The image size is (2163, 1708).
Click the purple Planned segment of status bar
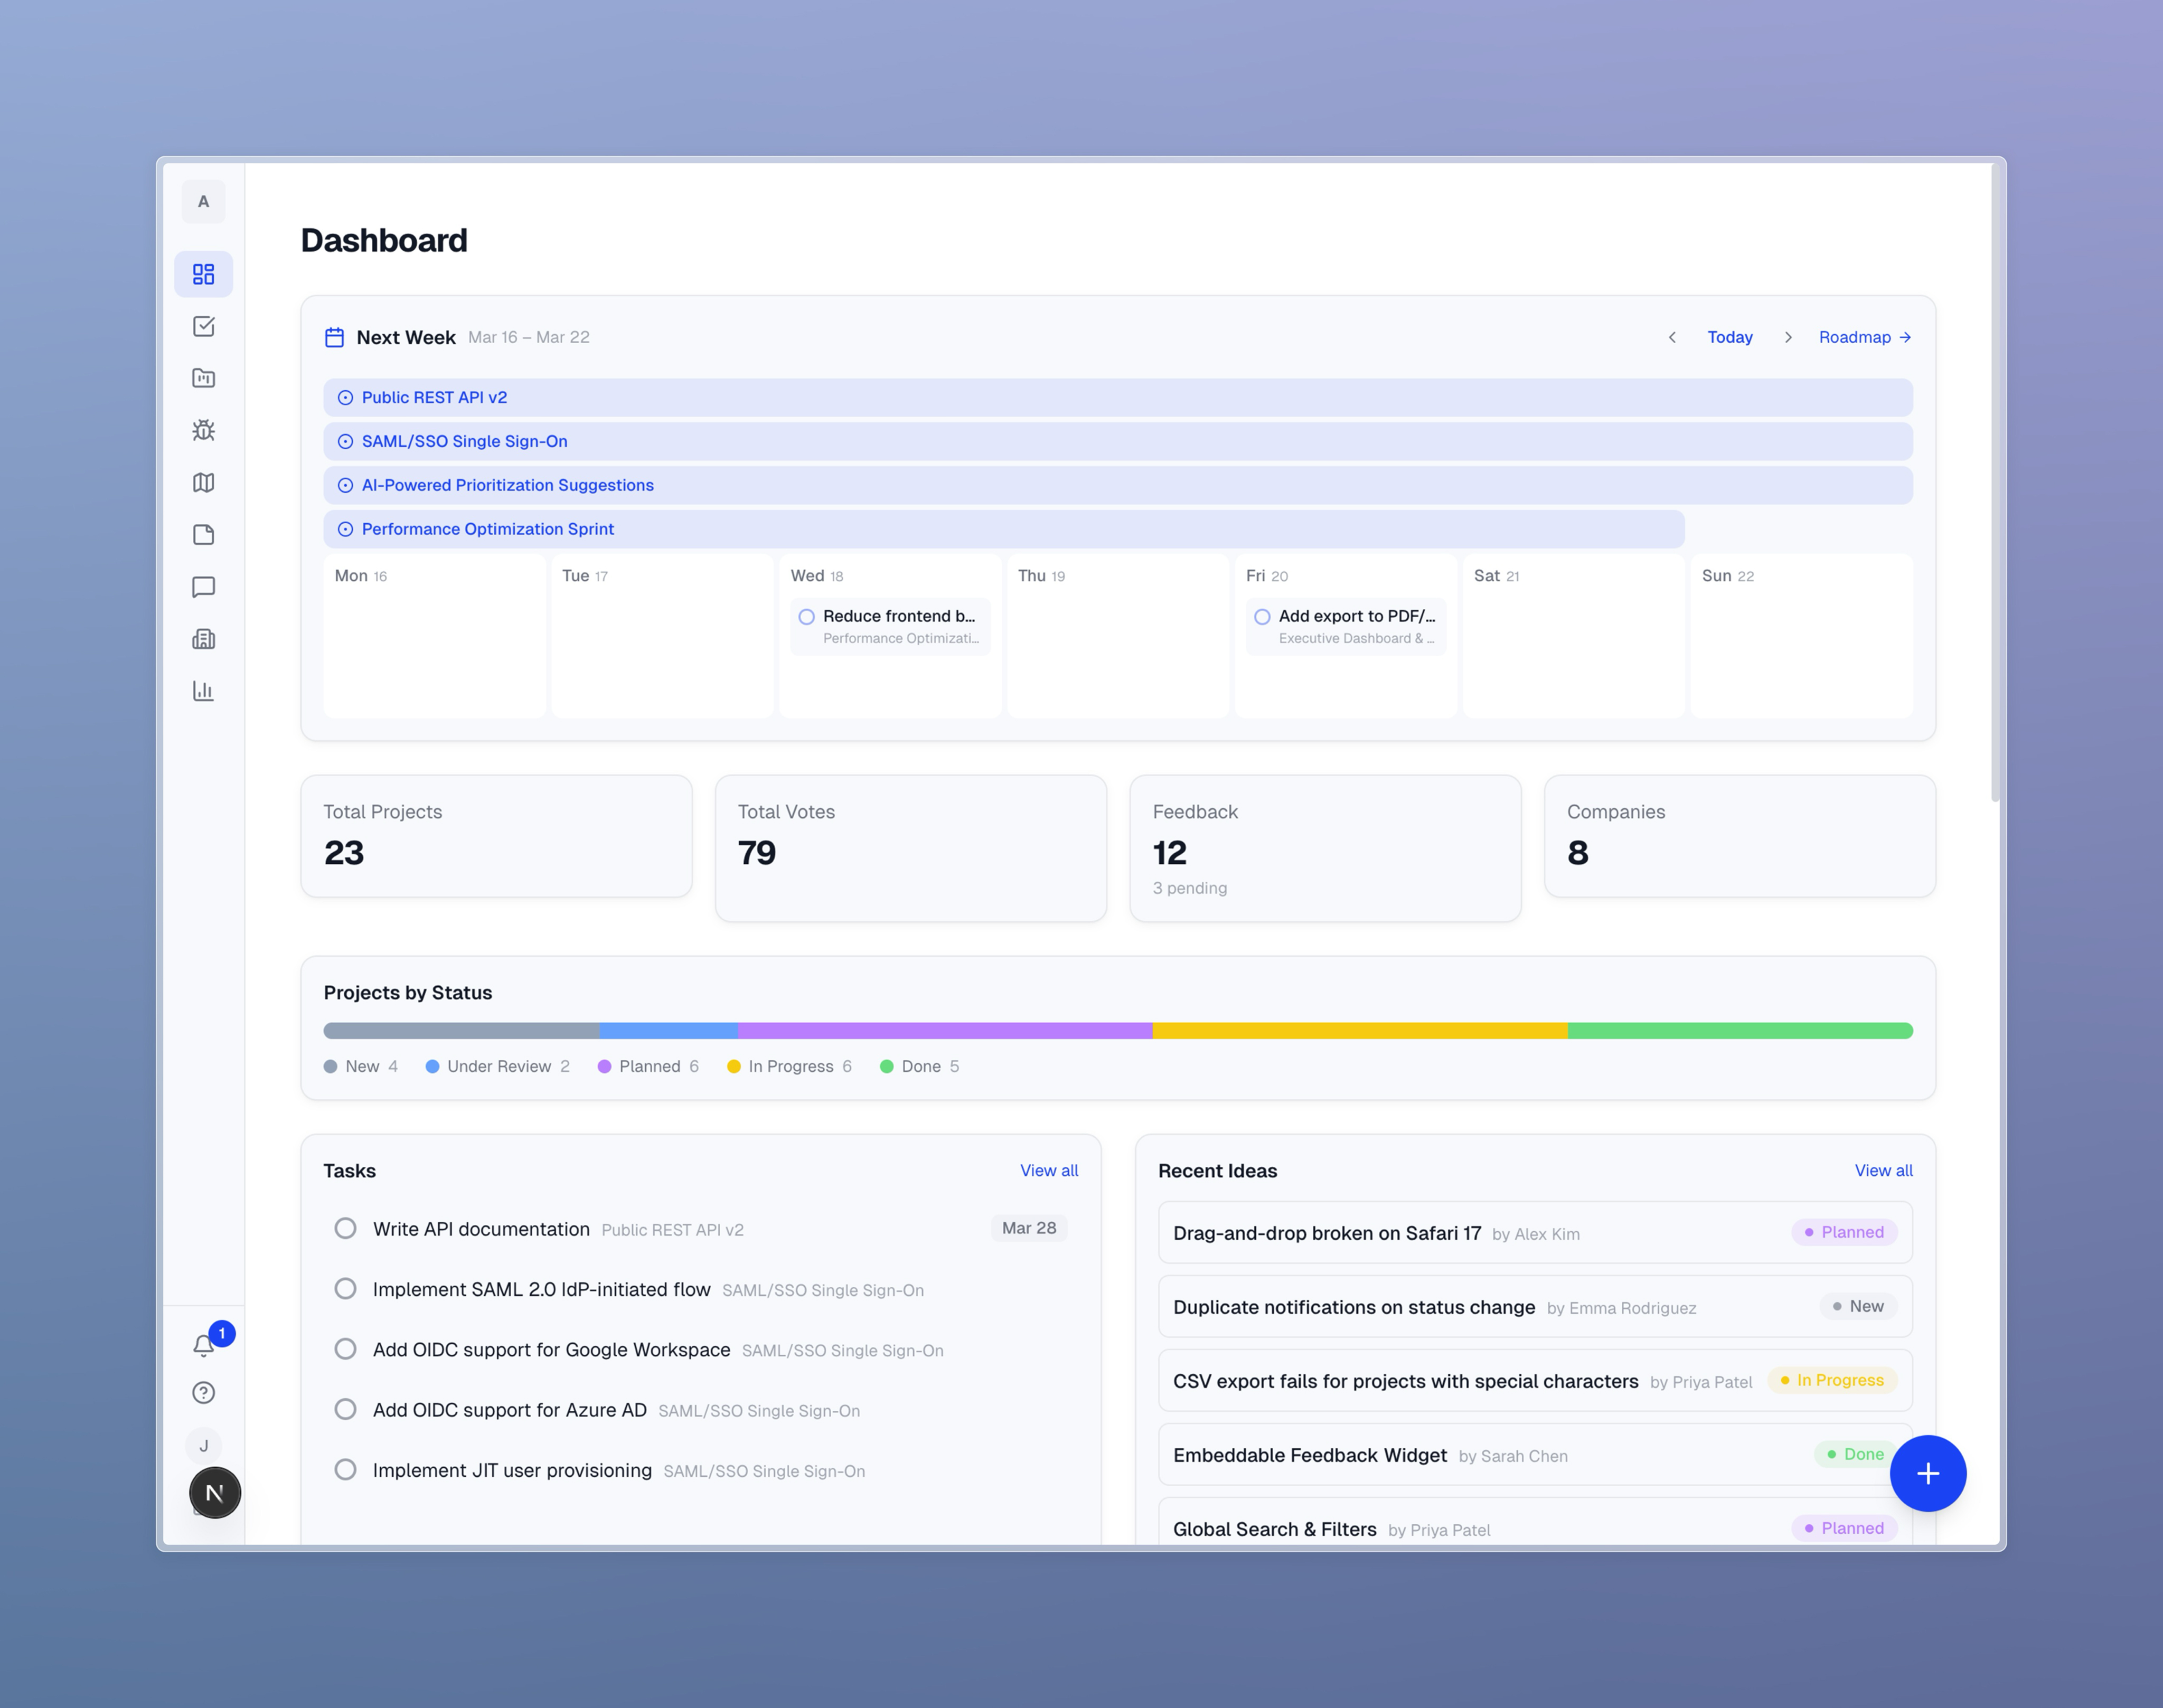[944, 1030]
